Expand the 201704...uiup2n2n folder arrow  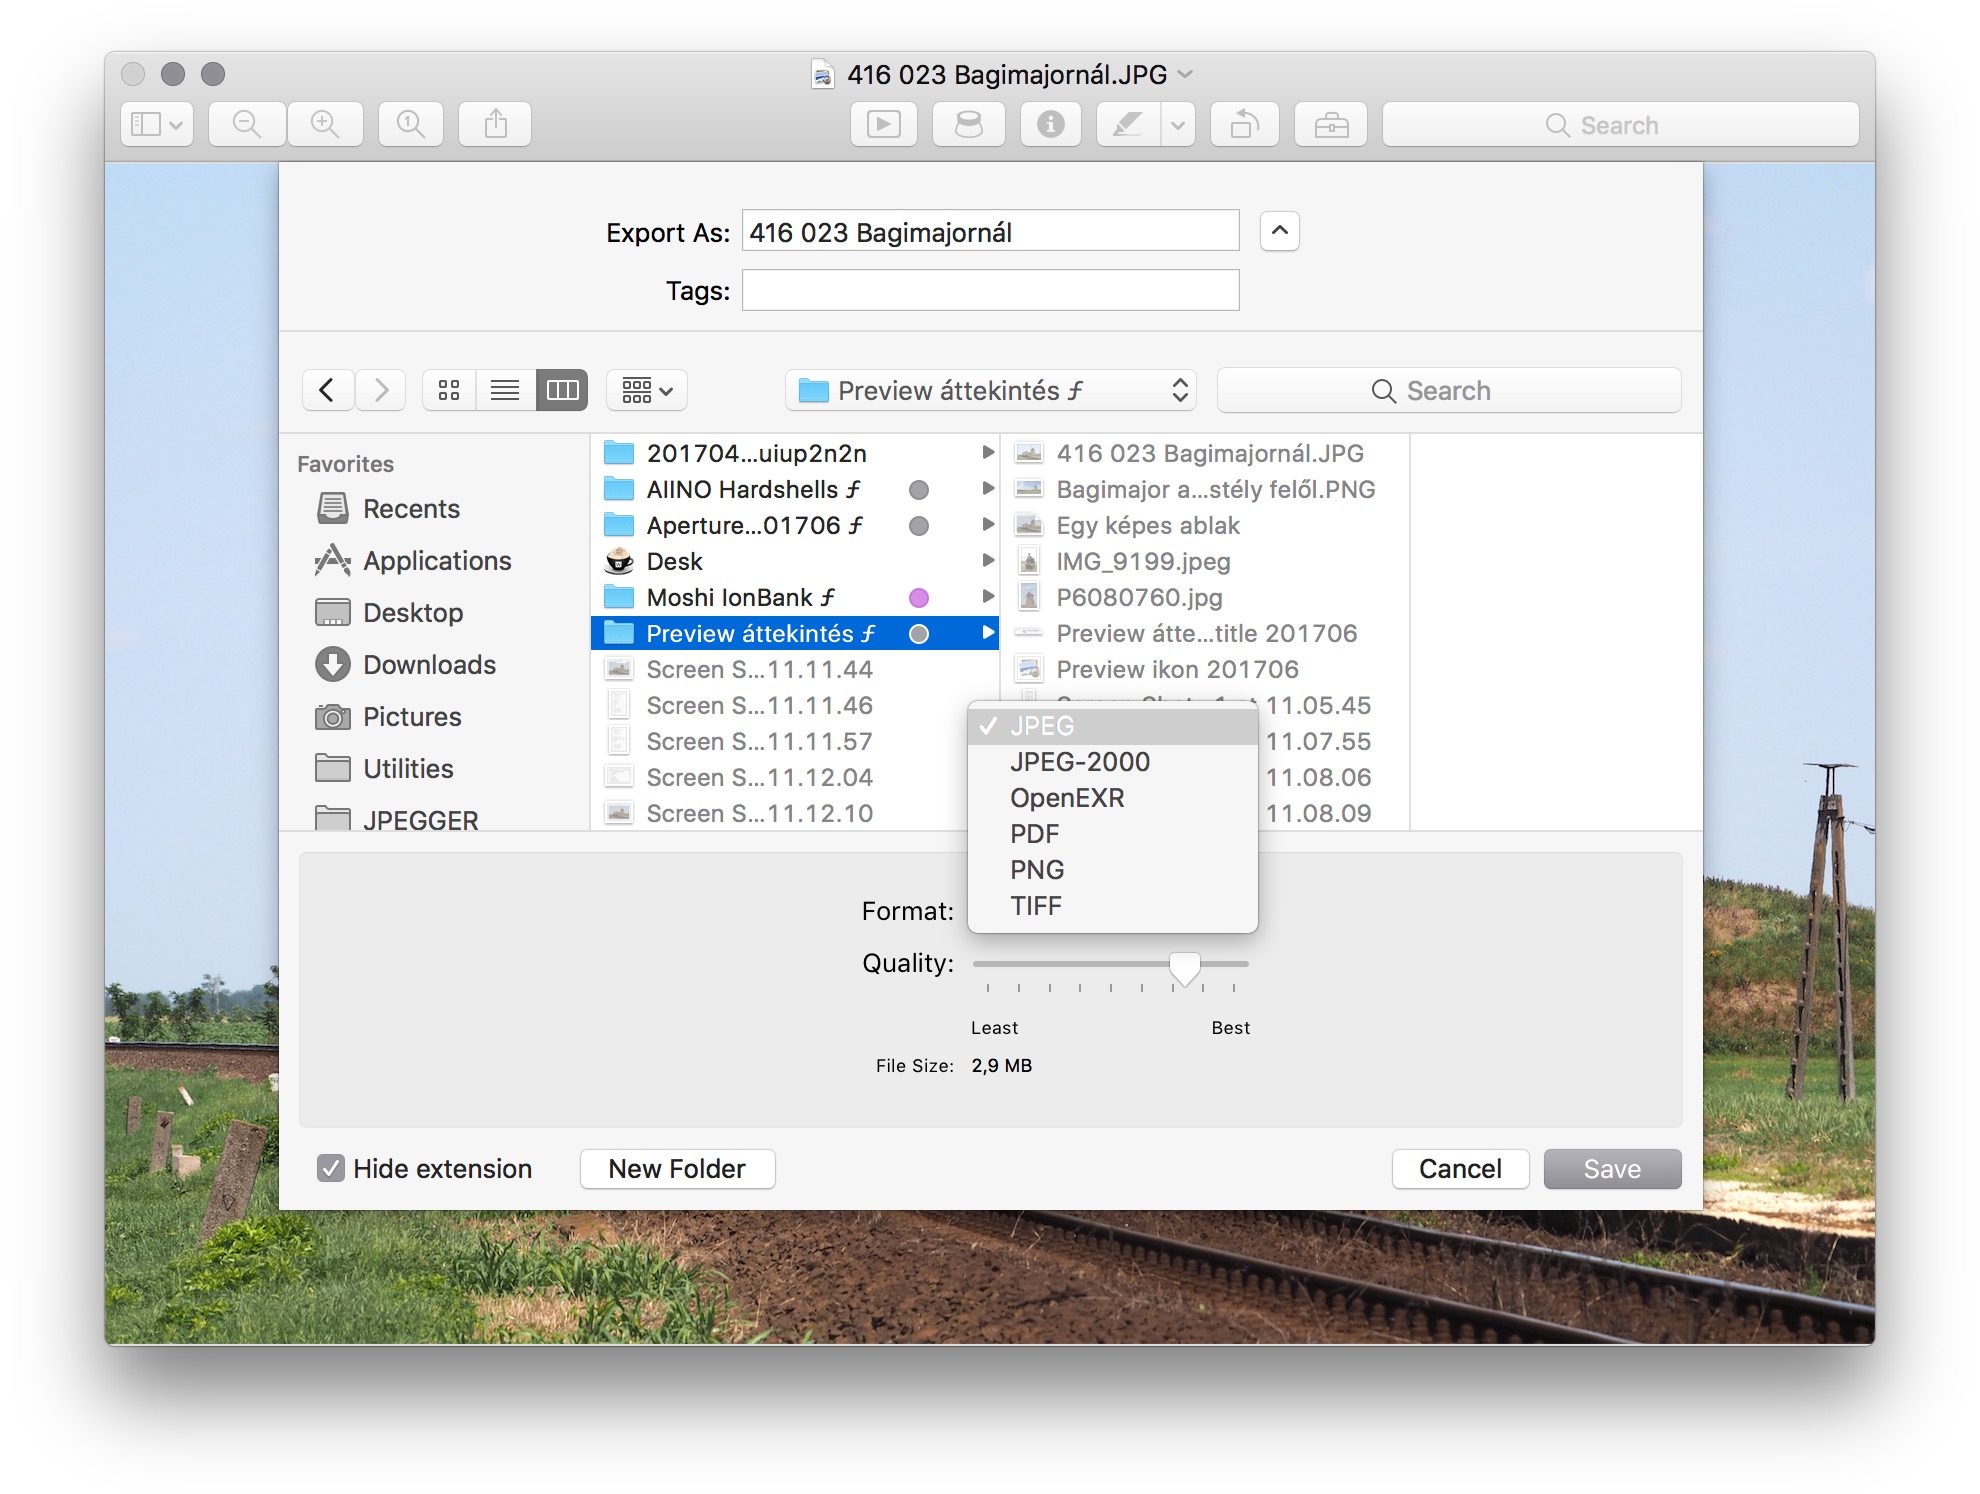tap(988, 452)
